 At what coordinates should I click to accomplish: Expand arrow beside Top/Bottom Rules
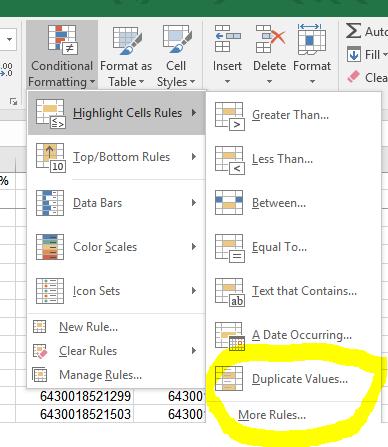(194, 157)
